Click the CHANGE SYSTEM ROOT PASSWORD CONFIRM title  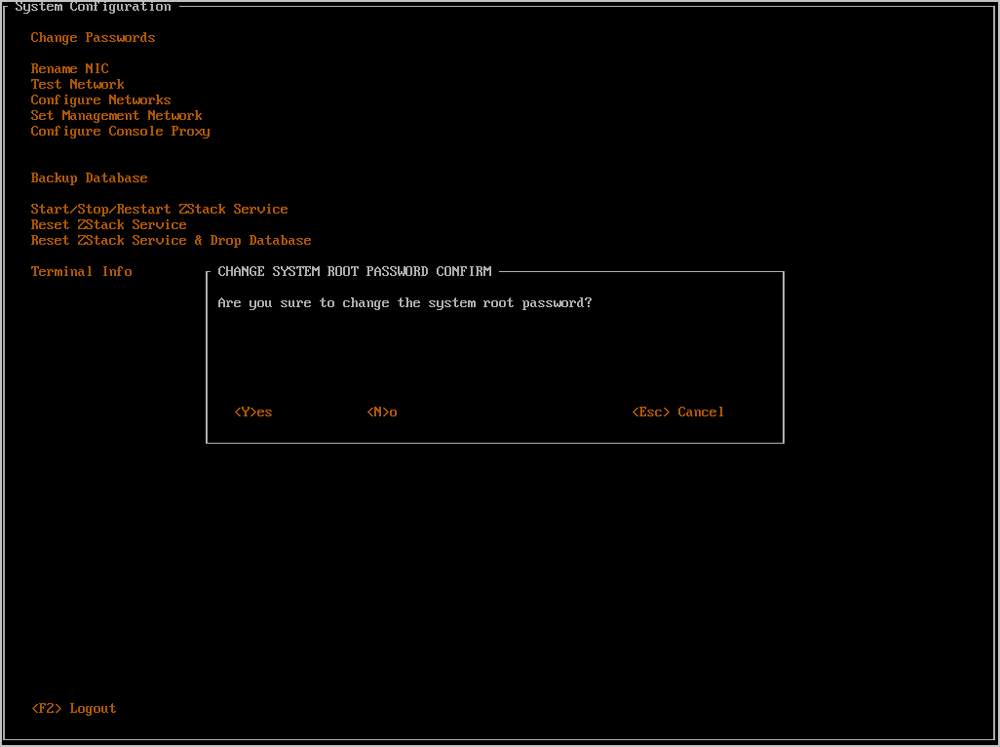[x=354, y=271]
